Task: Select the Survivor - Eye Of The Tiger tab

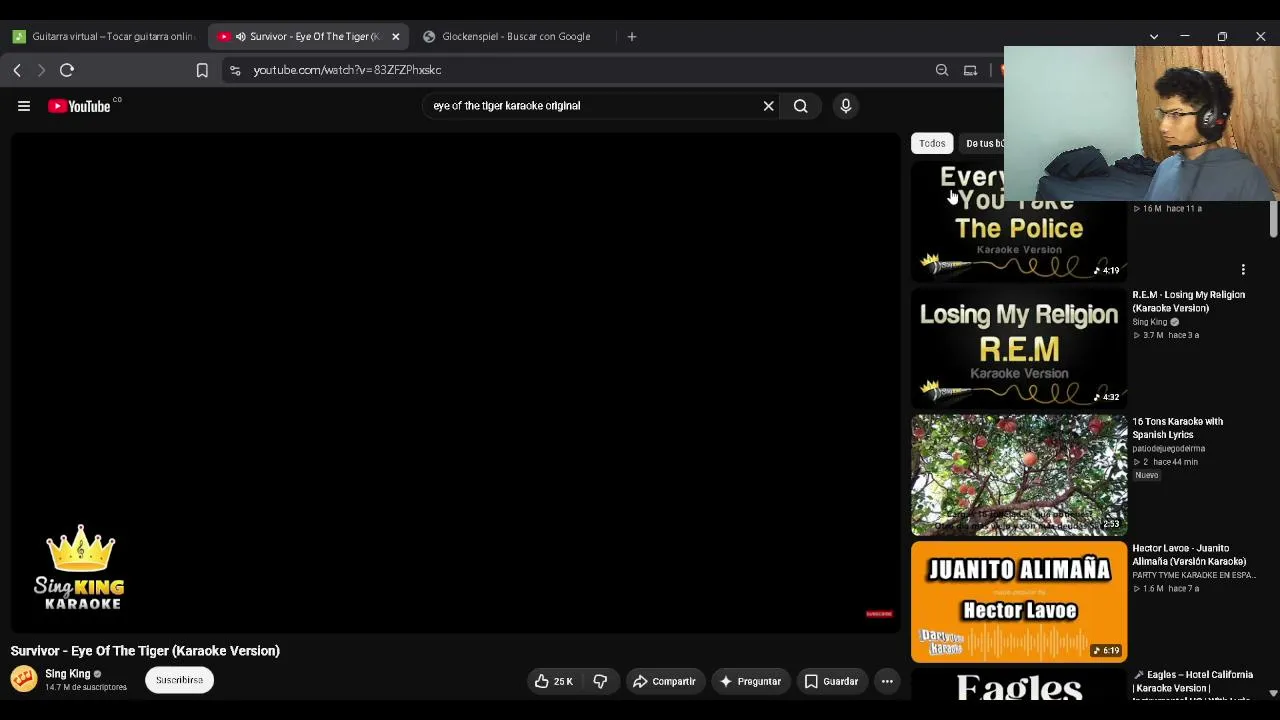Action: coord(308,37)
